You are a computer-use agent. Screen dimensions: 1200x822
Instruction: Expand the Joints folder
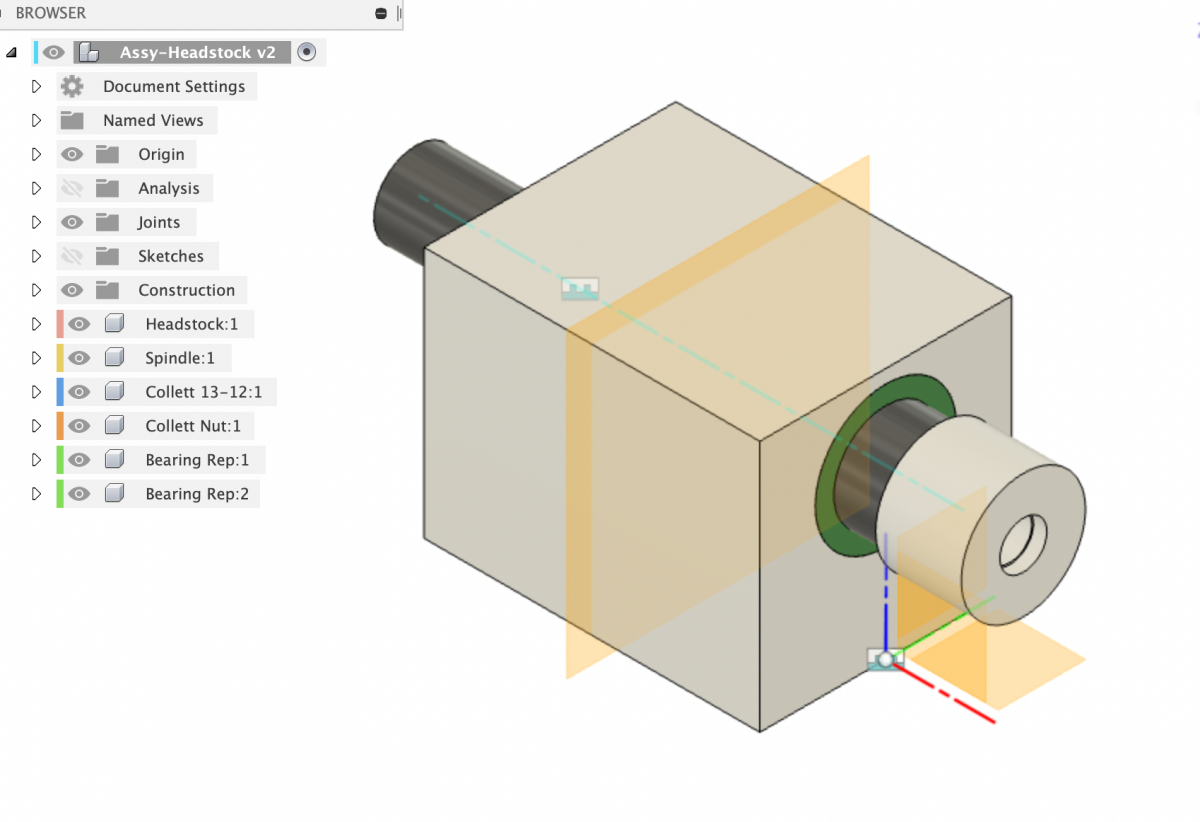pyautogui.click(x=36, y=222)
